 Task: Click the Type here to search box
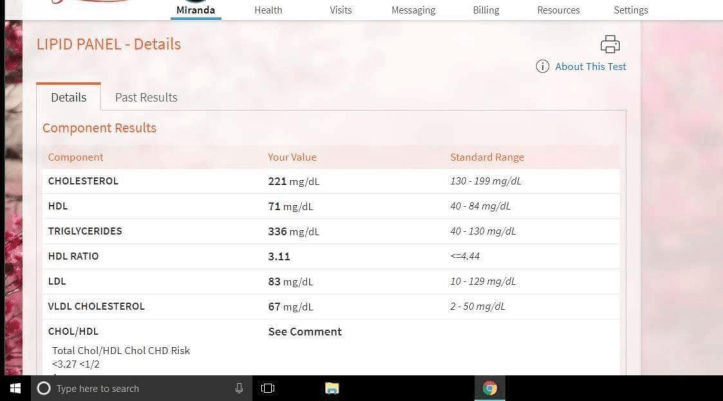[x=140, y=388]
